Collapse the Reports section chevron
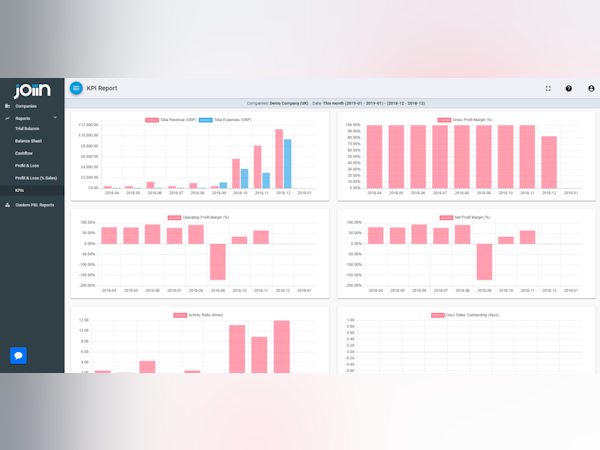Image resolution: width=600 pixels, height=450 pixels. (x=55, y=118)
